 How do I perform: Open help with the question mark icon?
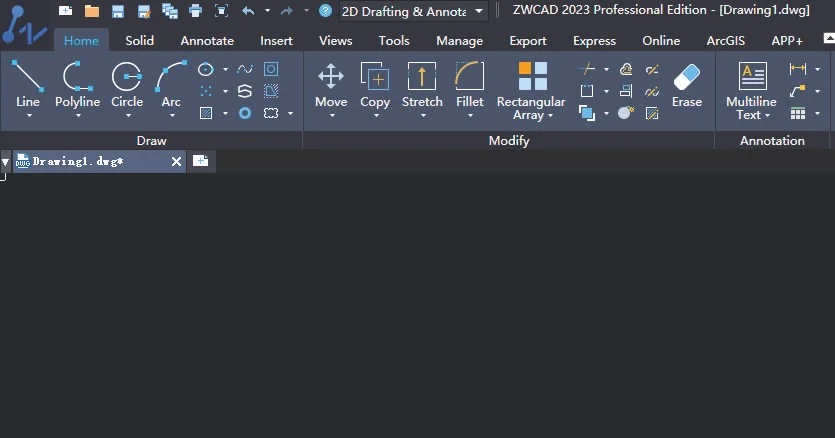(325, 11)
